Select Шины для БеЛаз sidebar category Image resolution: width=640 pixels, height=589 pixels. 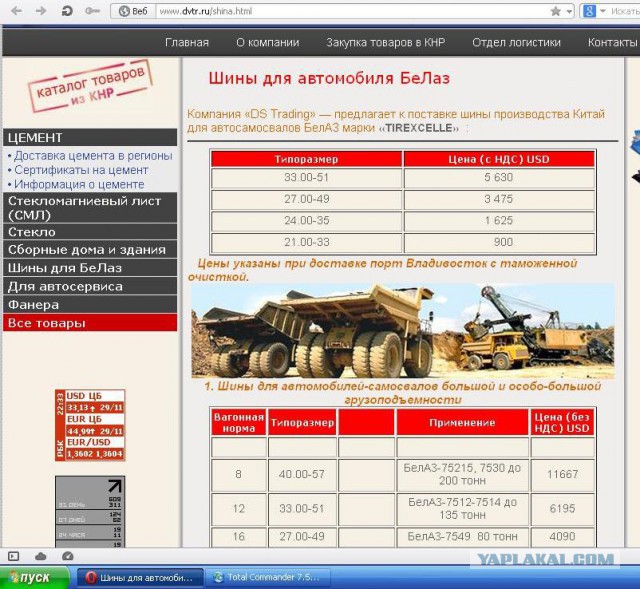pyautogui.click(x=90, y=268)
